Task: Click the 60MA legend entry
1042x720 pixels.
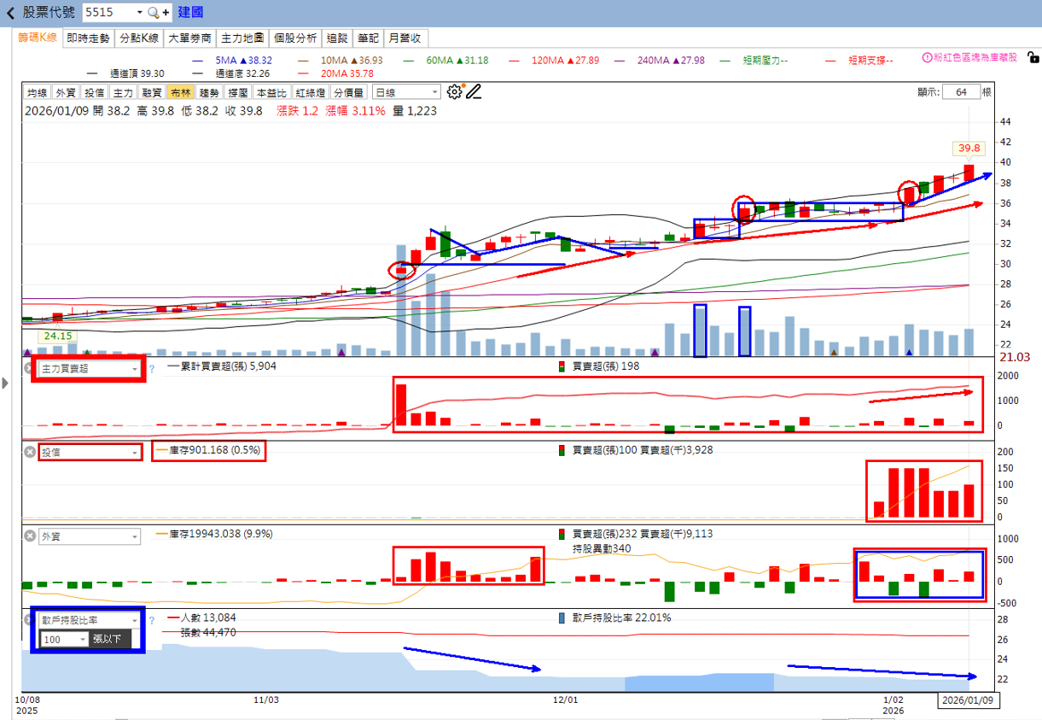Action: [446, 60]
